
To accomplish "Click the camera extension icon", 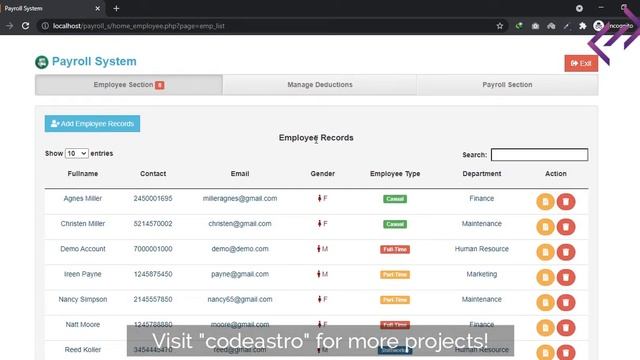I will click(x=535, y=26).
